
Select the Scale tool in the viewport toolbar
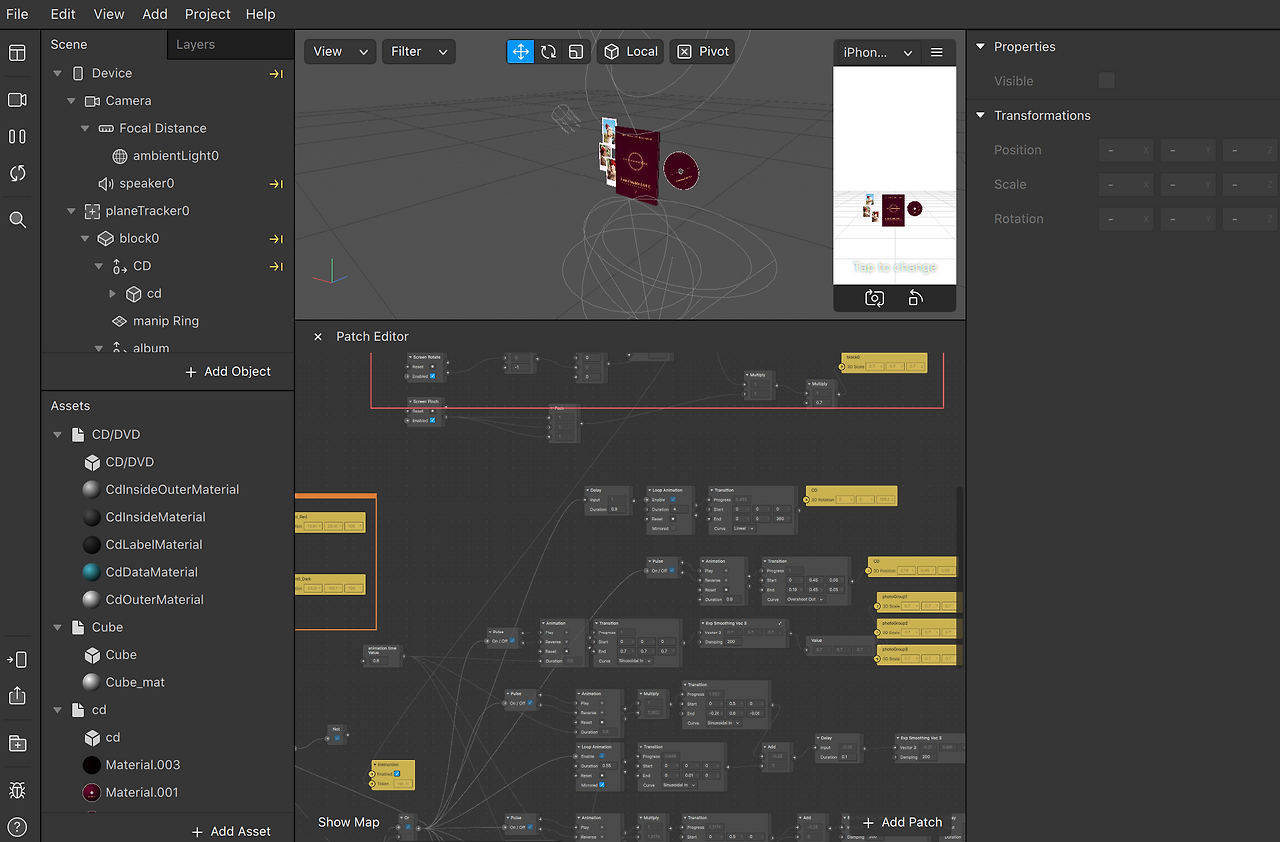point(575,51)
